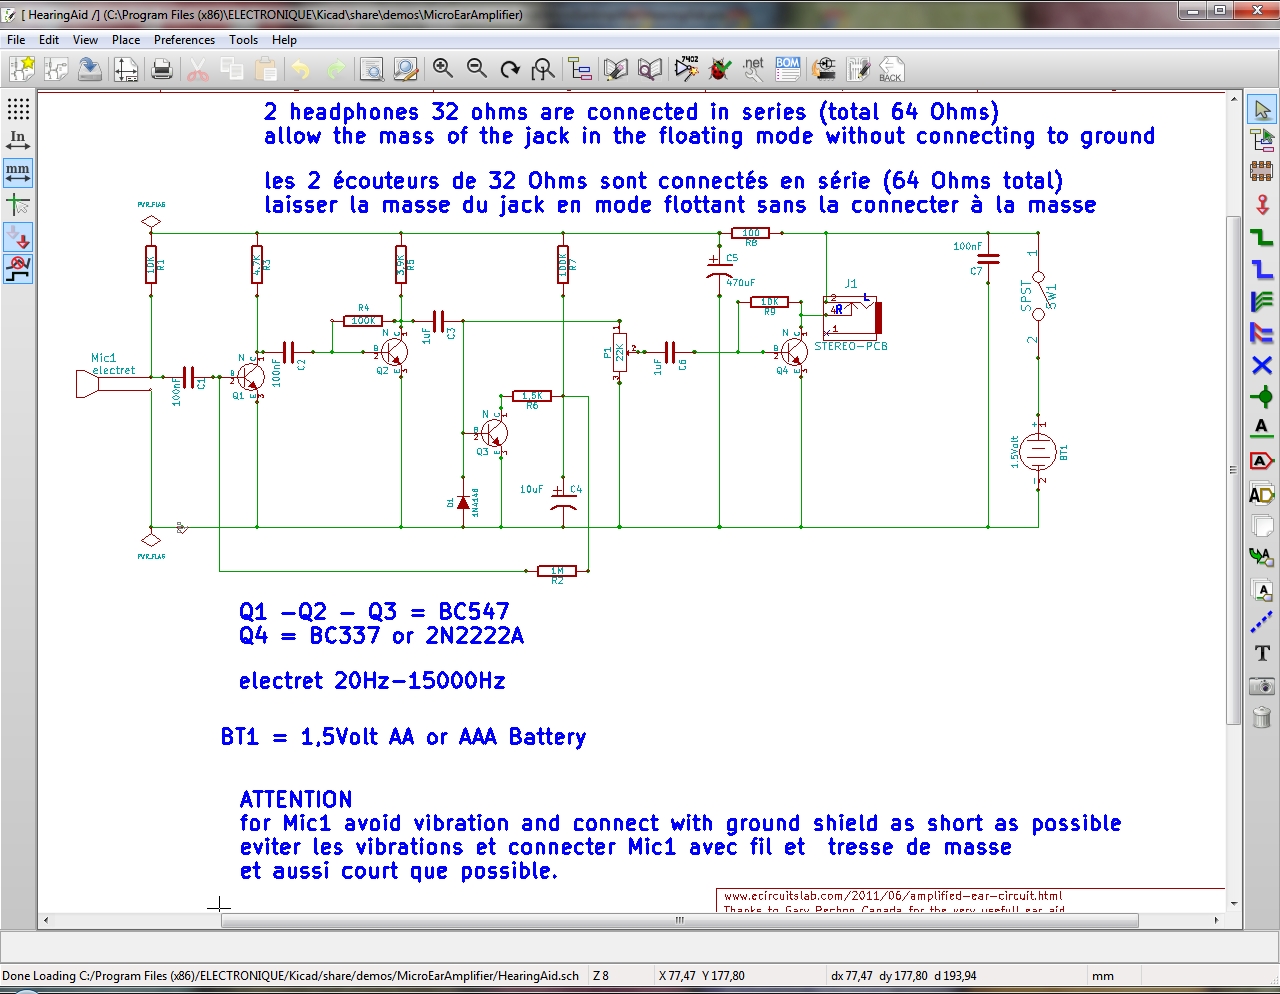1280x994 pixels.
Task: Open Pcbnew for board layout
Action: point(859,69)
